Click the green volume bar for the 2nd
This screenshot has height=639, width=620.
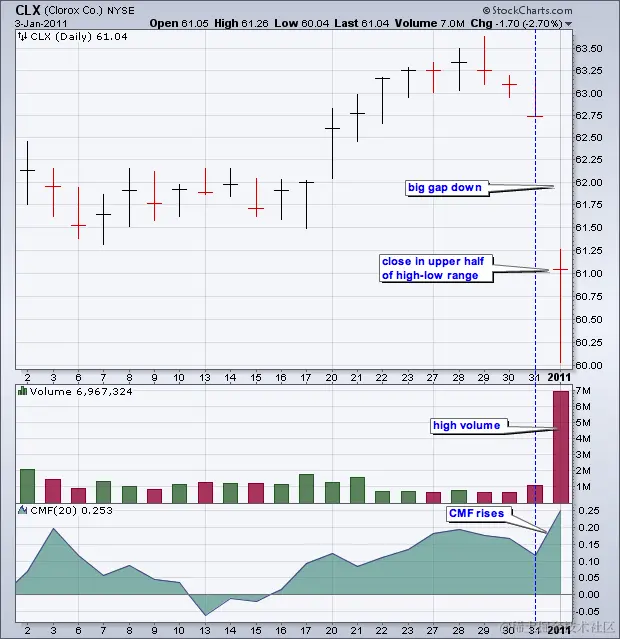tap(27, 486)
